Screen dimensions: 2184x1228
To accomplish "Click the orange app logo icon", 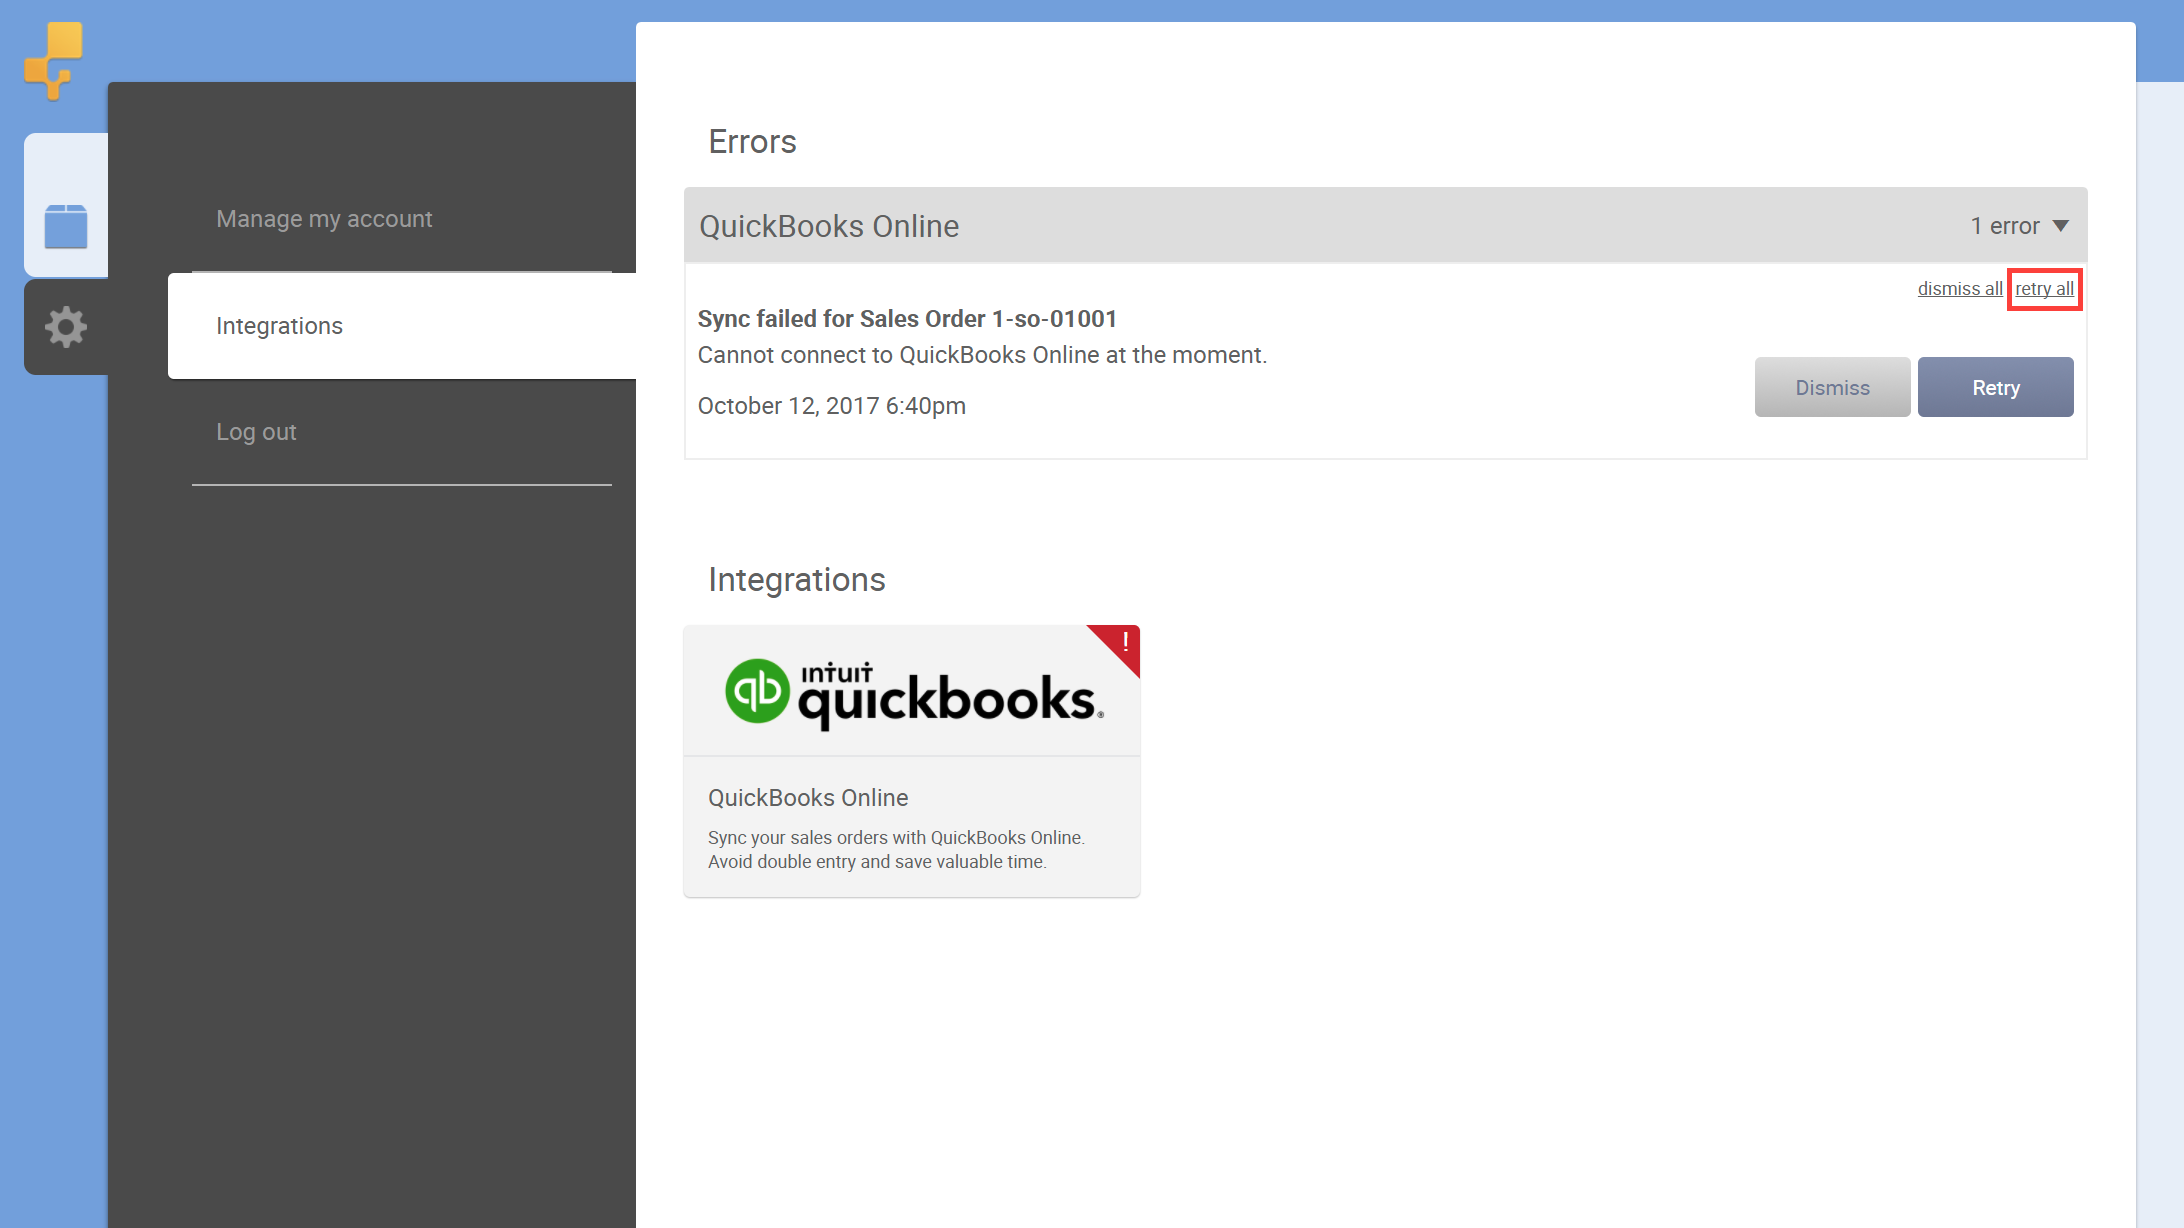I will point(53,60).
